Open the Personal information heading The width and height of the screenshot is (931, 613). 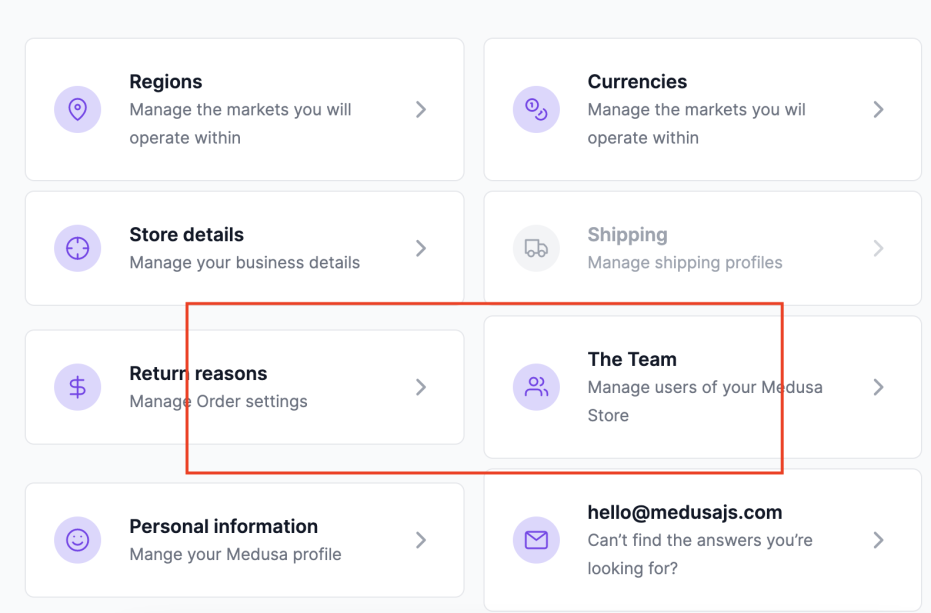(223, 526)
